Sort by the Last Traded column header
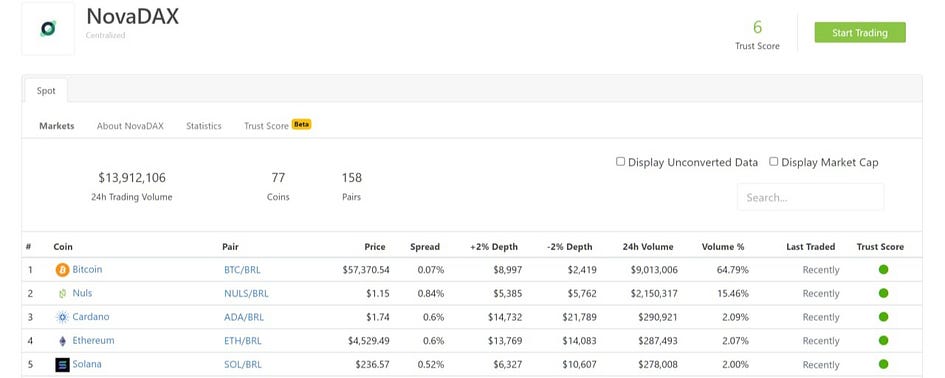 click(x=811, y=247)
